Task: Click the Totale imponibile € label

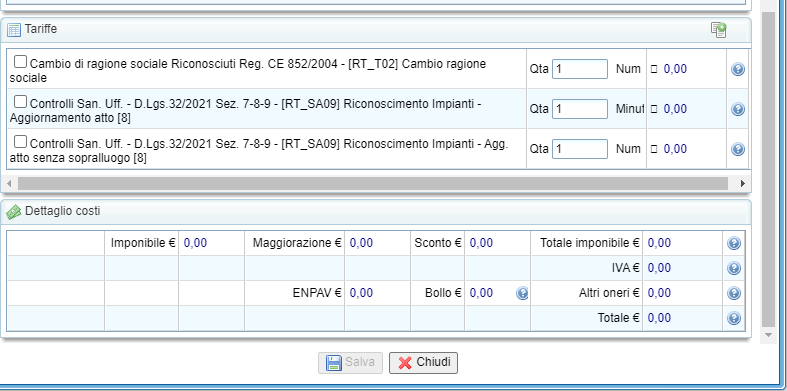Action: click(x=590, y=243)
